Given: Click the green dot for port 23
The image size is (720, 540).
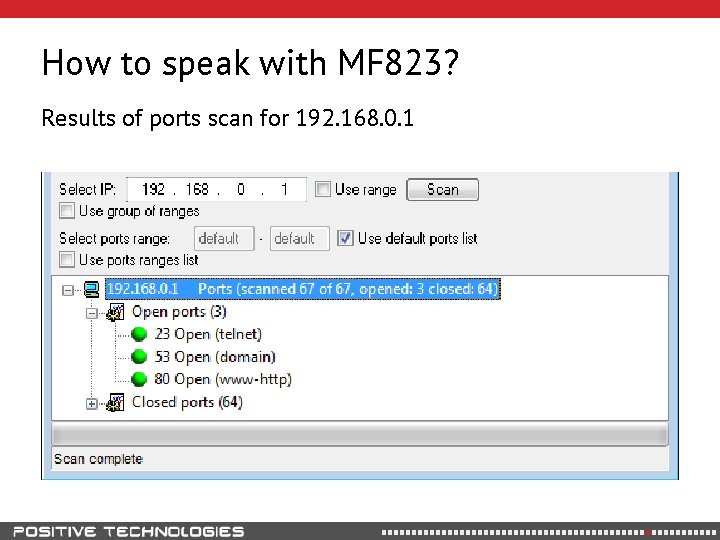Looking at the screenshot, I should [x=139, y=334].
